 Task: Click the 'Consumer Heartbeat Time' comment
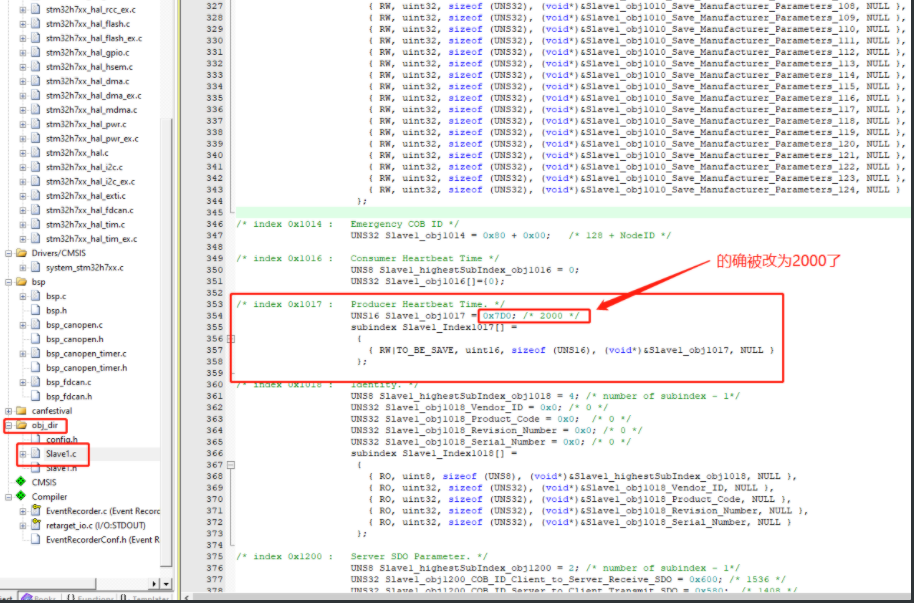[x=416, y=258]
